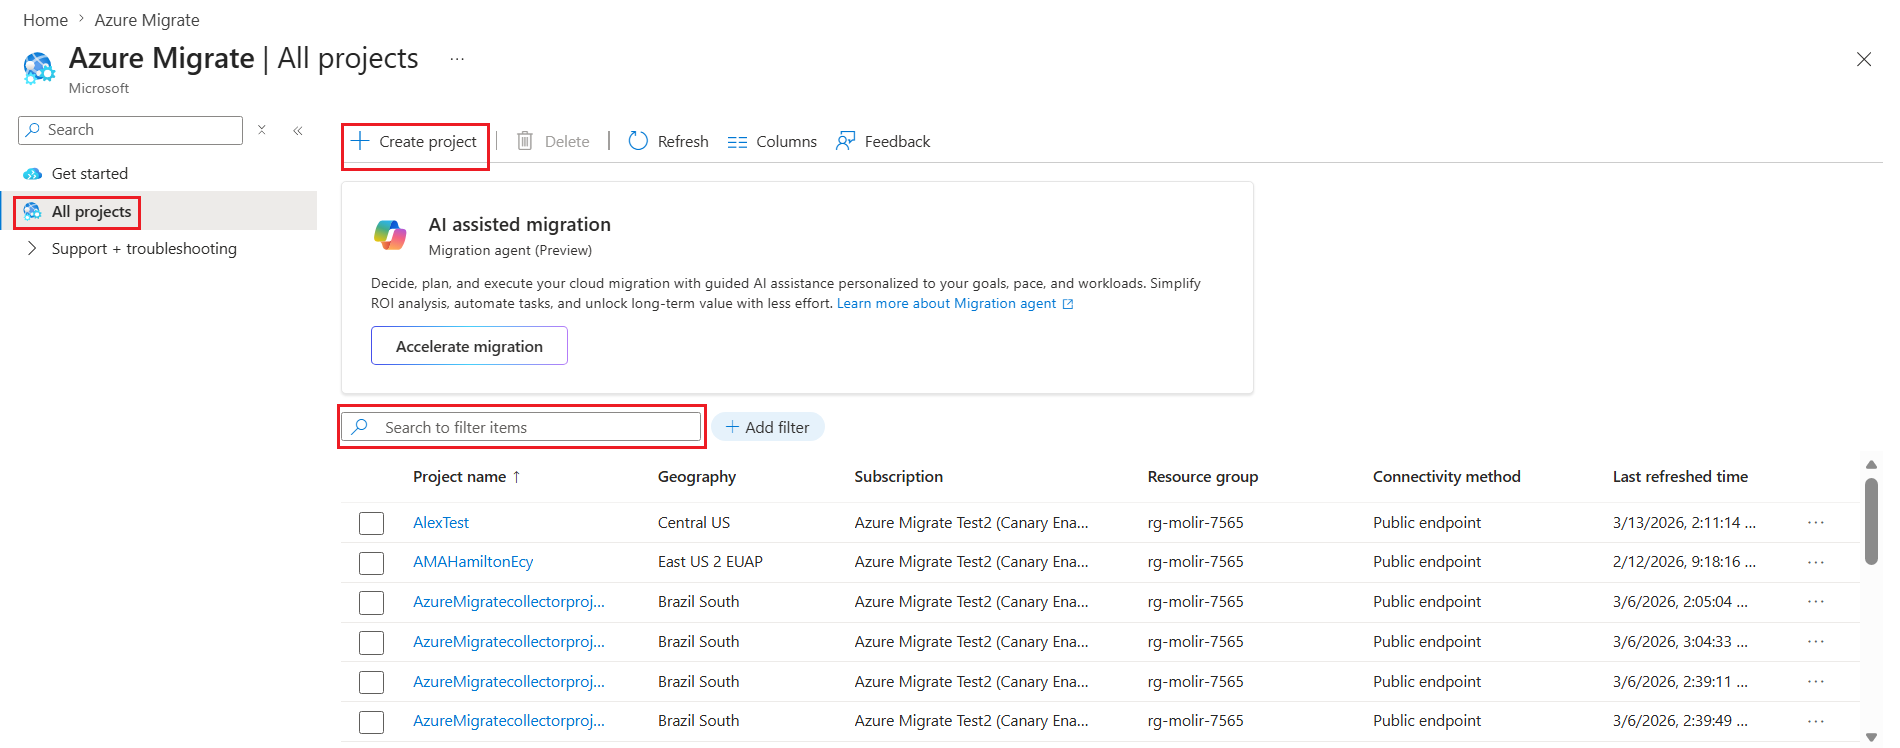
Task: Open the ellipsis menu for AlexTest row
Action: click(x=1816, y=522)
